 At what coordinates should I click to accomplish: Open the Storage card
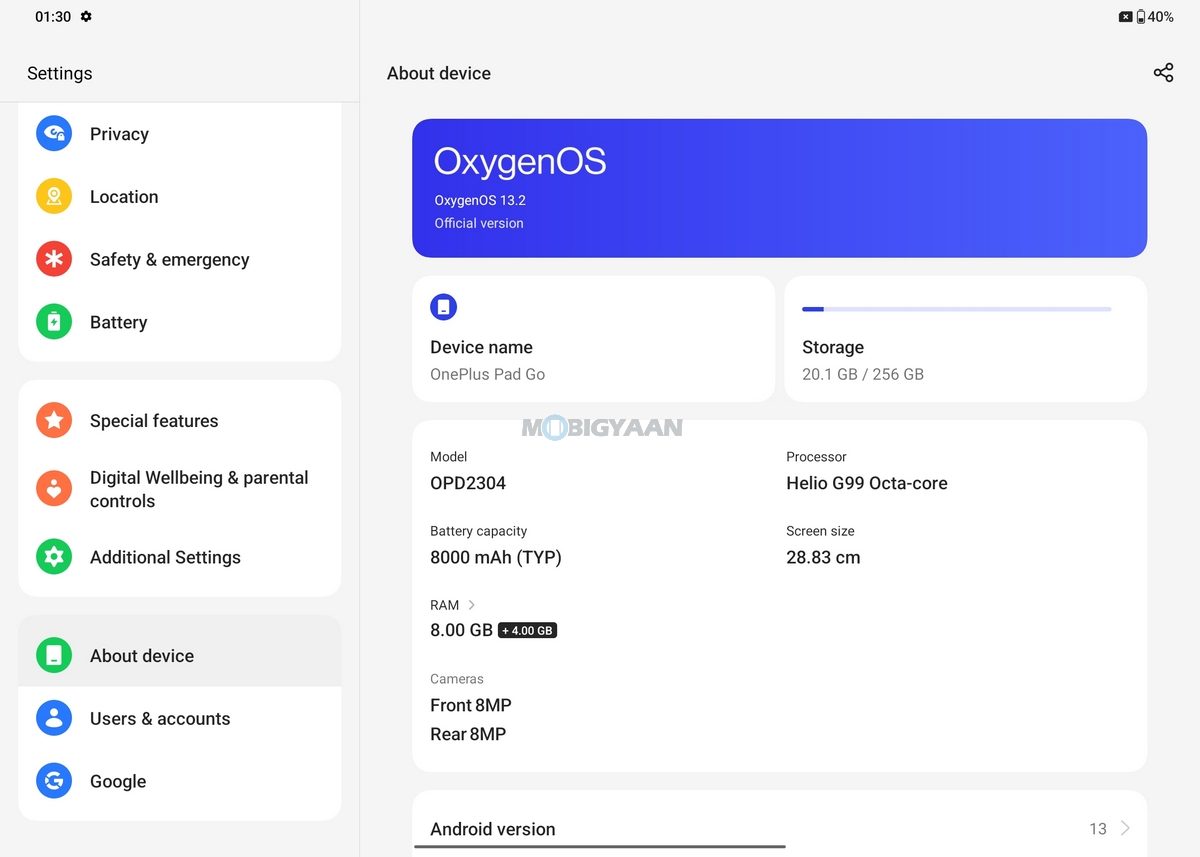[965, 339]
